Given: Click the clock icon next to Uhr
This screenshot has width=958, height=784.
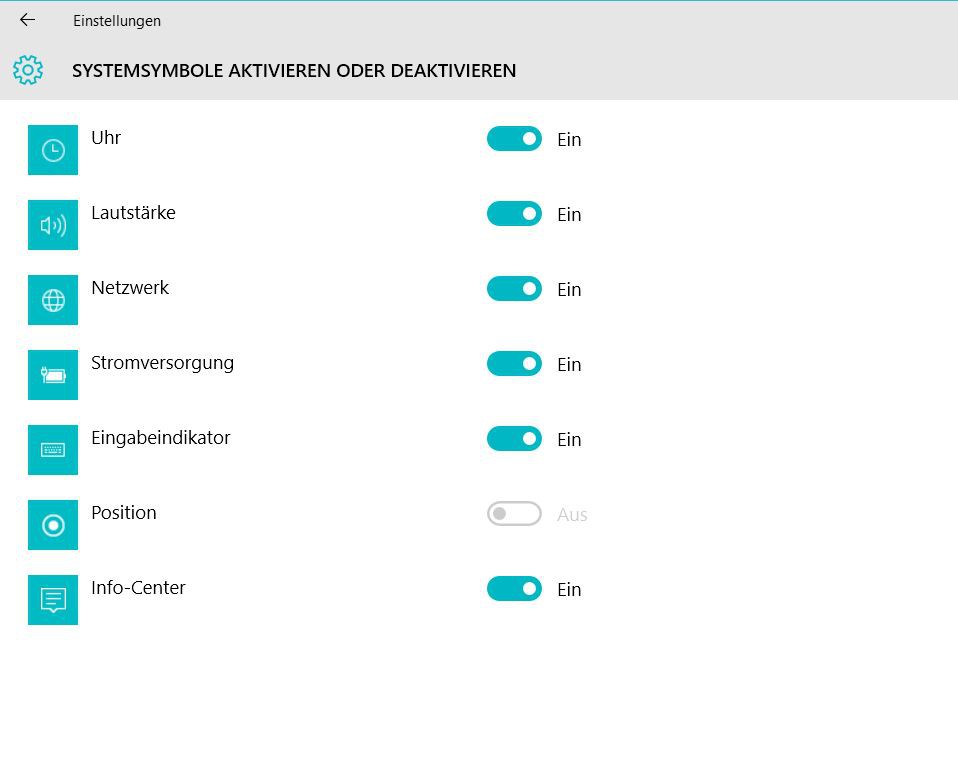Looking at the screenshot, I should click(x=53, y=150).
